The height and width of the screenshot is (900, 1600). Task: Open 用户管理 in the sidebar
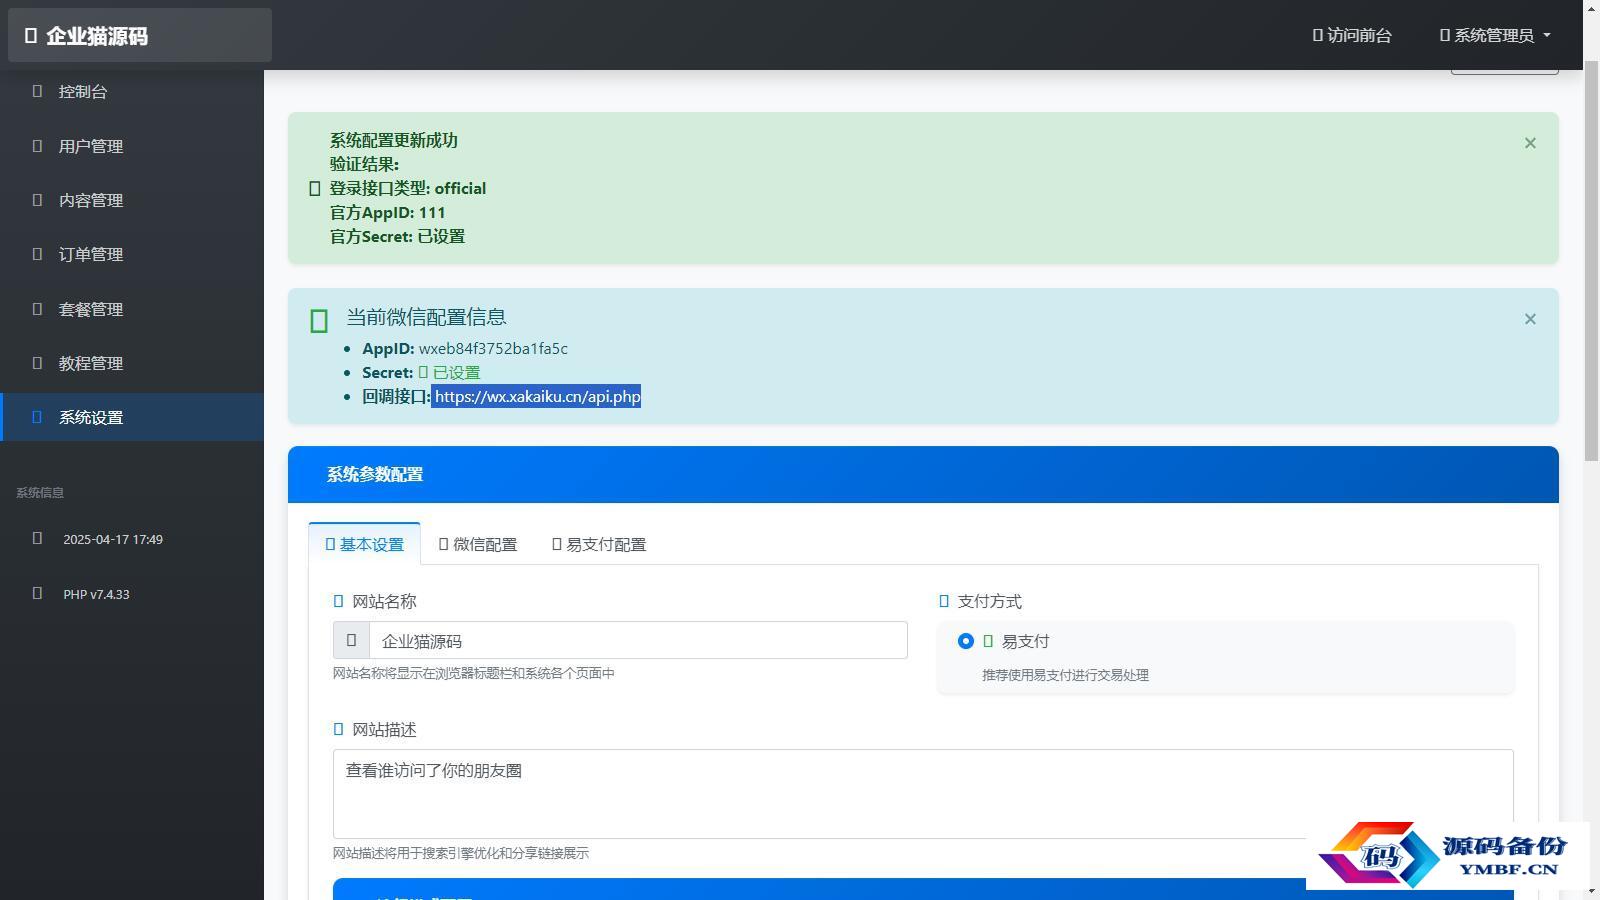pyautogui.click(x=132, y=146)
